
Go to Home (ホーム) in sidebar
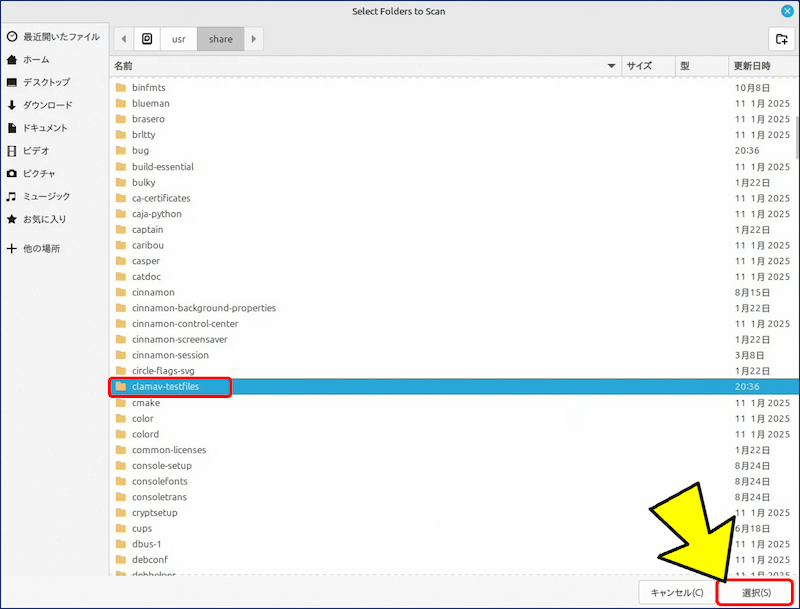(x=29, y=60)
